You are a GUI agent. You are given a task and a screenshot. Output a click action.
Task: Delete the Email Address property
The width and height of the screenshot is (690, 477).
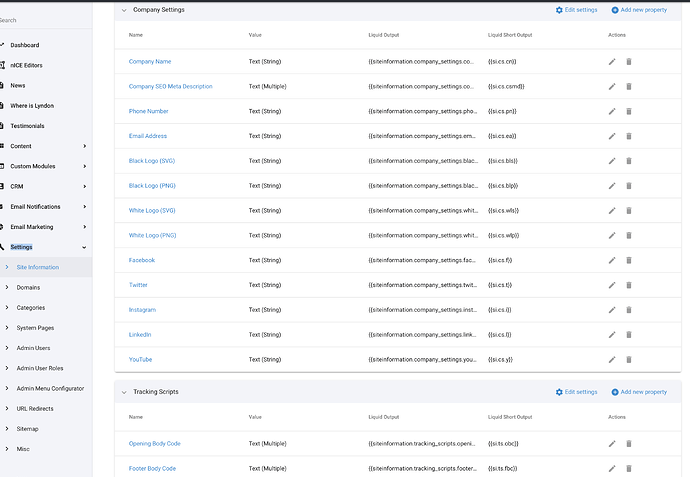coord(629,136)
